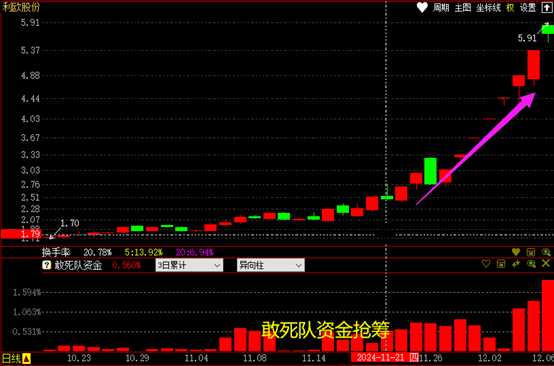Open the 周期 period menu
The width and height of the screenshot is (554, 366).
[x=441, y=7]
